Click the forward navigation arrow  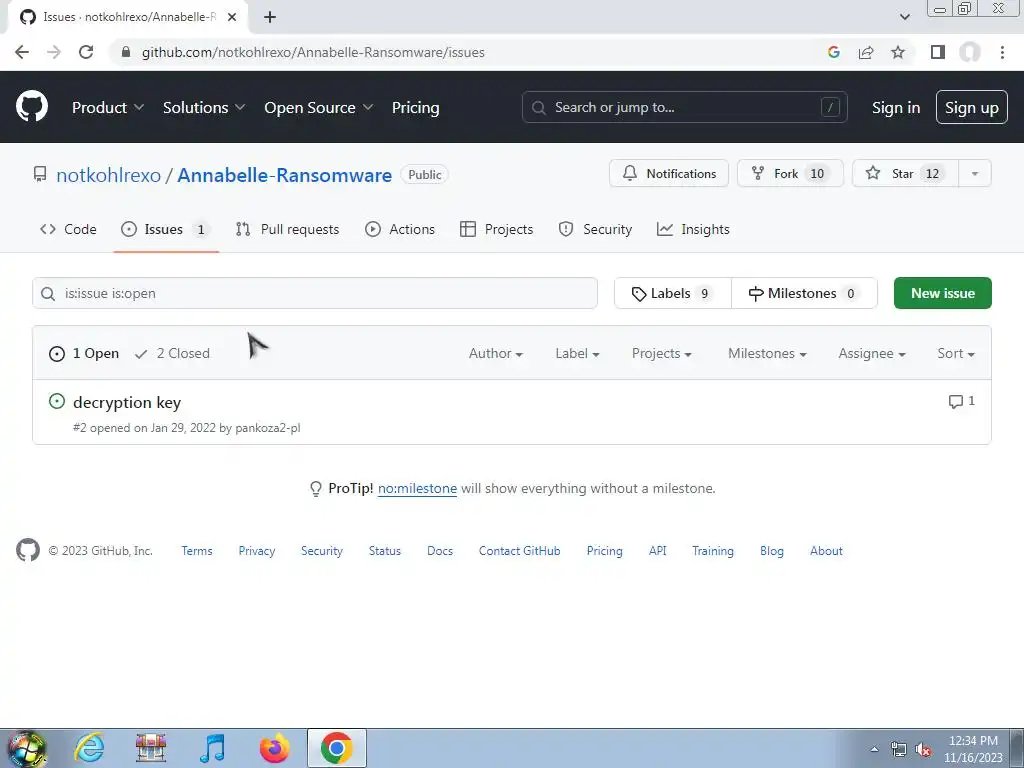coord(54,52)
